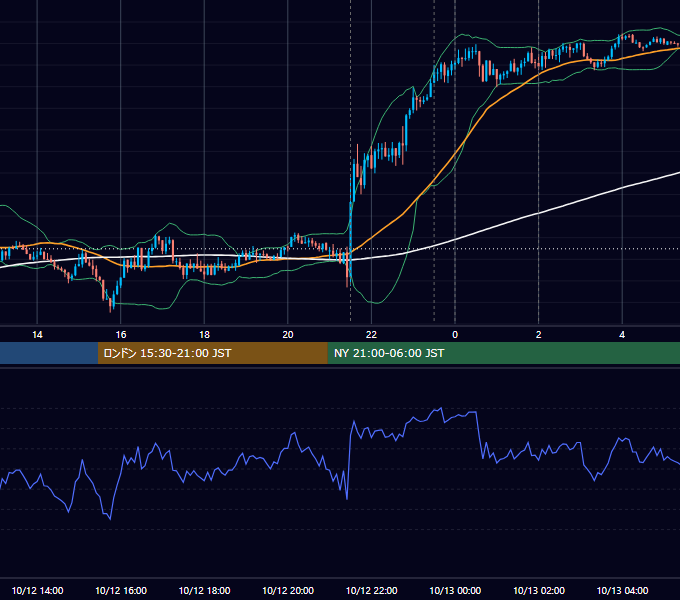The height and width of the screenshot is (600, 680).
Task: Click the 10/12 22:00 date label
Action: click(371, 590)
